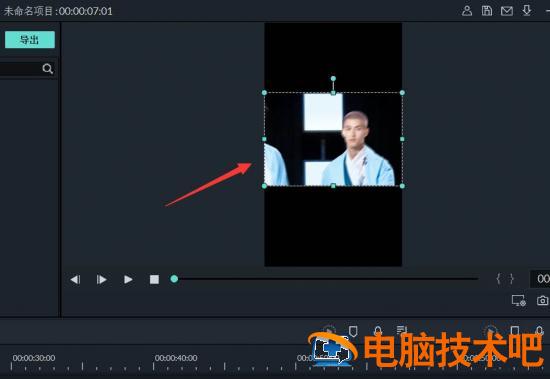The height and width of the screenshot is (379, 550).
Task: Click the bottom-left corner resize handle
Action: coord(264,186)
